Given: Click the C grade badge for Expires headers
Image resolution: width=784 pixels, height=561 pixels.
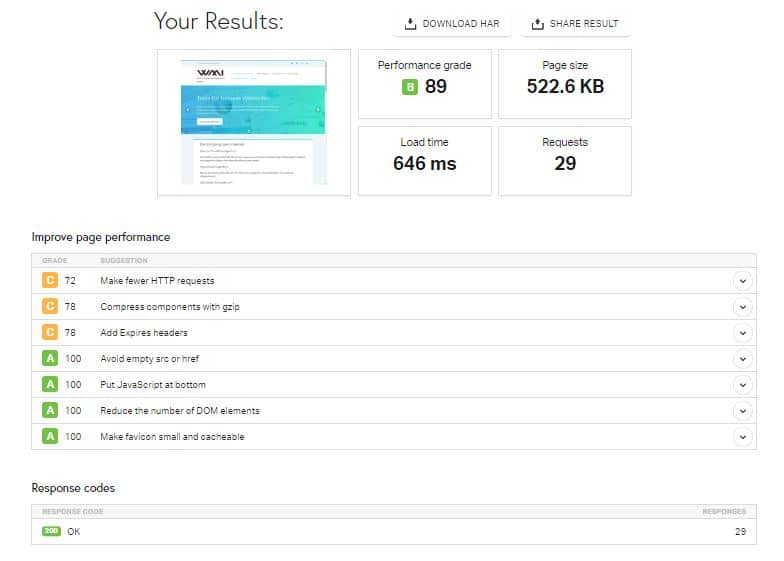Looking at the screenshot, I should (50, 332).
